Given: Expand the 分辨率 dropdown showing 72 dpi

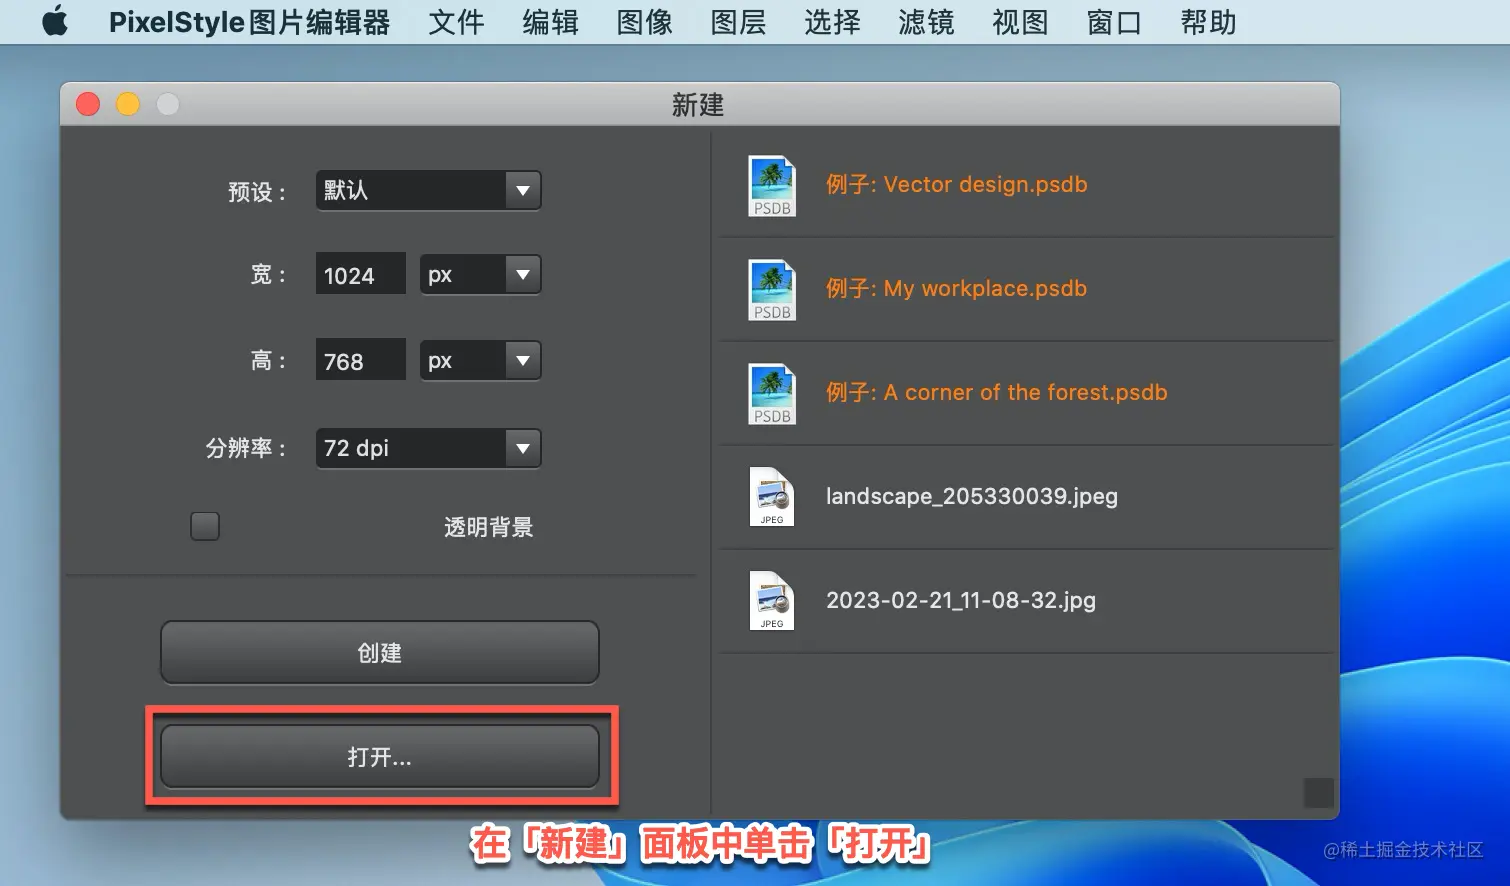Looking at the screenshot, I should (428, 448).
